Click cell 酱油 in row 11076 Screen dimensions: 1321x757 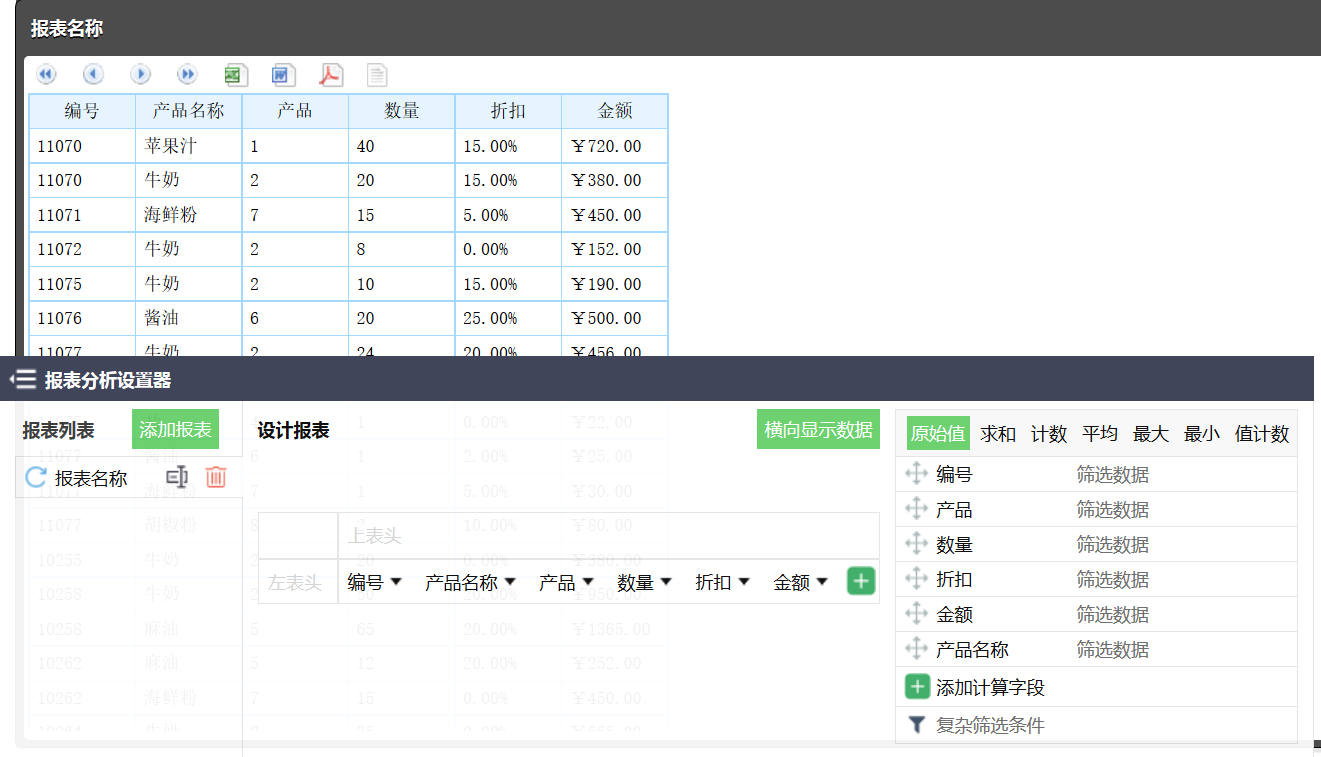pos(189,318)
